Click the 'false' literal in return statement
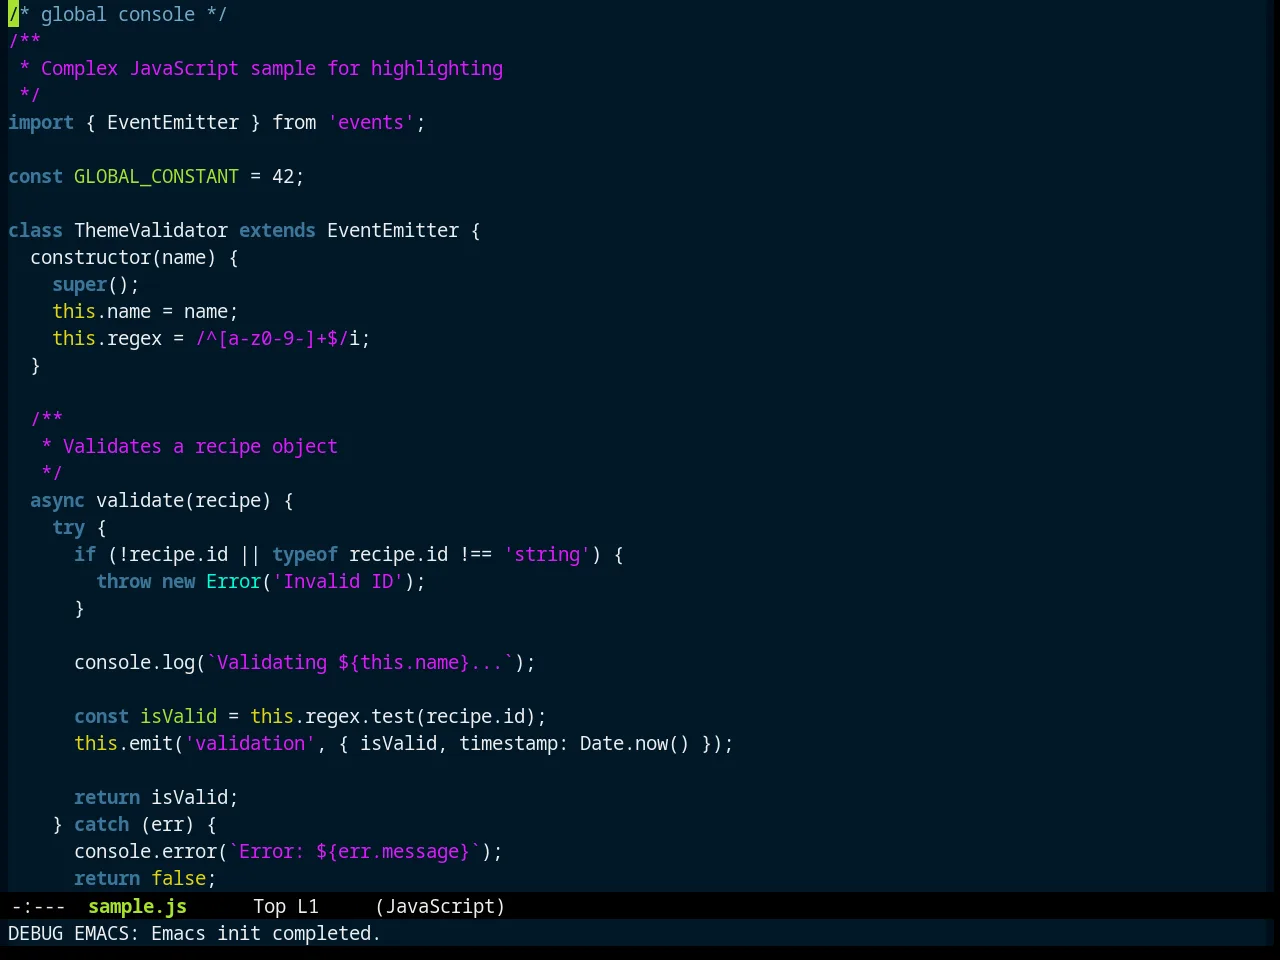Screen dimensions: 1280x960 178,878
